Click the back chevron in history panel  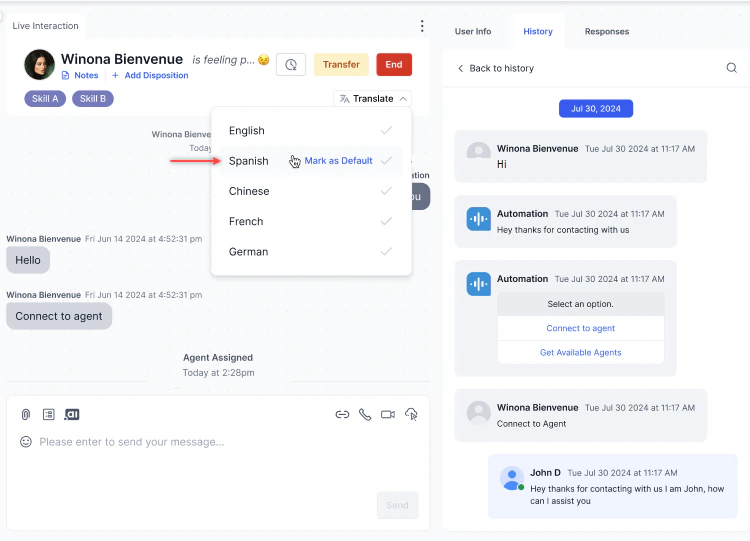pyautogui.click(x=461, y=68)
